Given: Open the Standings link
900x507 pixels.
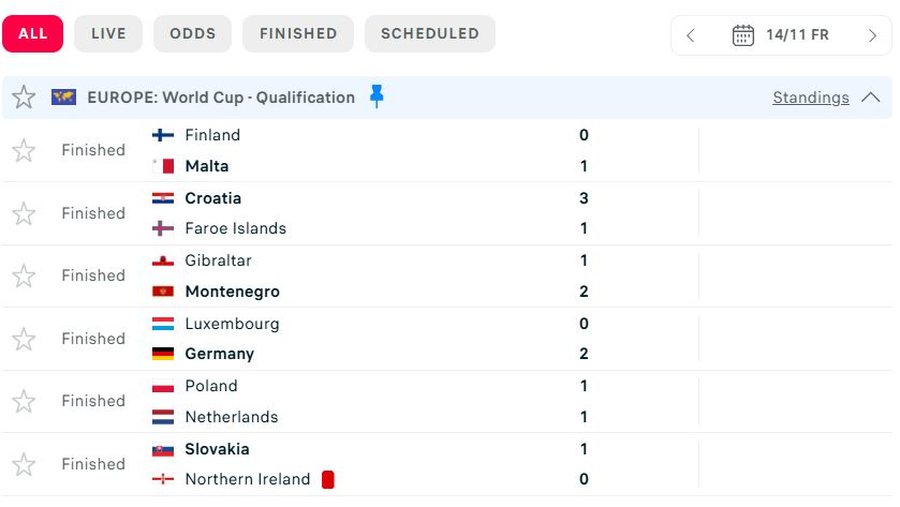Looking at the screenshot, I should [810, 98].
